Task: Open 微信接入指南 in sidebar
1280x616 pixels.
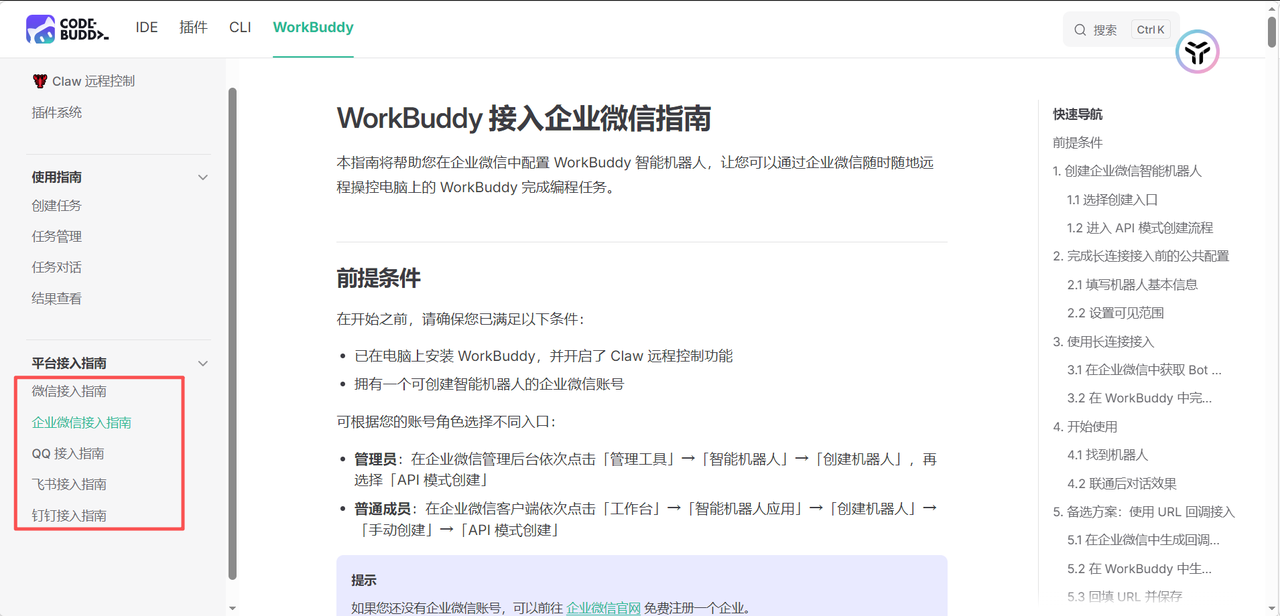Action: tap(69, 391)
